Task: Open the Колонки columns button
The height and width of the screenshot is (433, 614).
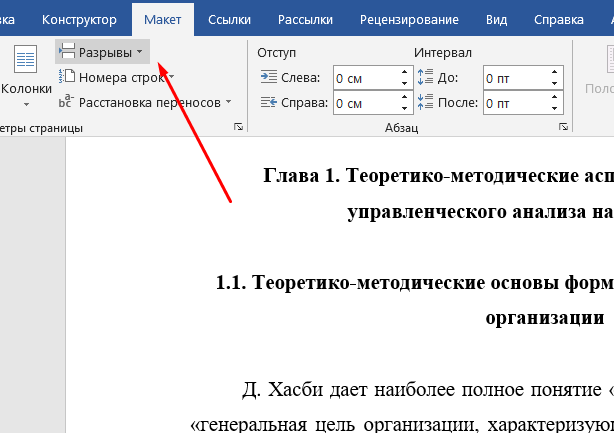Action: [26, 76]
